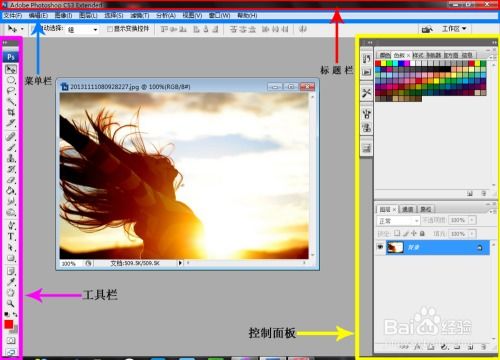Viewport: 500px width, 360px height.
Task: Pick the cyan swatch in top row
Action: tap(396, 63)
